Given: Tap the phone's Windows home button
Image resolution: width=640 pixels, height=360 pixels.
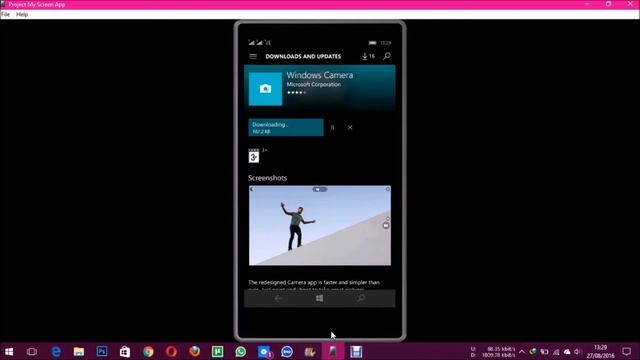Looking at the screenshot, I should coord(320,298).
